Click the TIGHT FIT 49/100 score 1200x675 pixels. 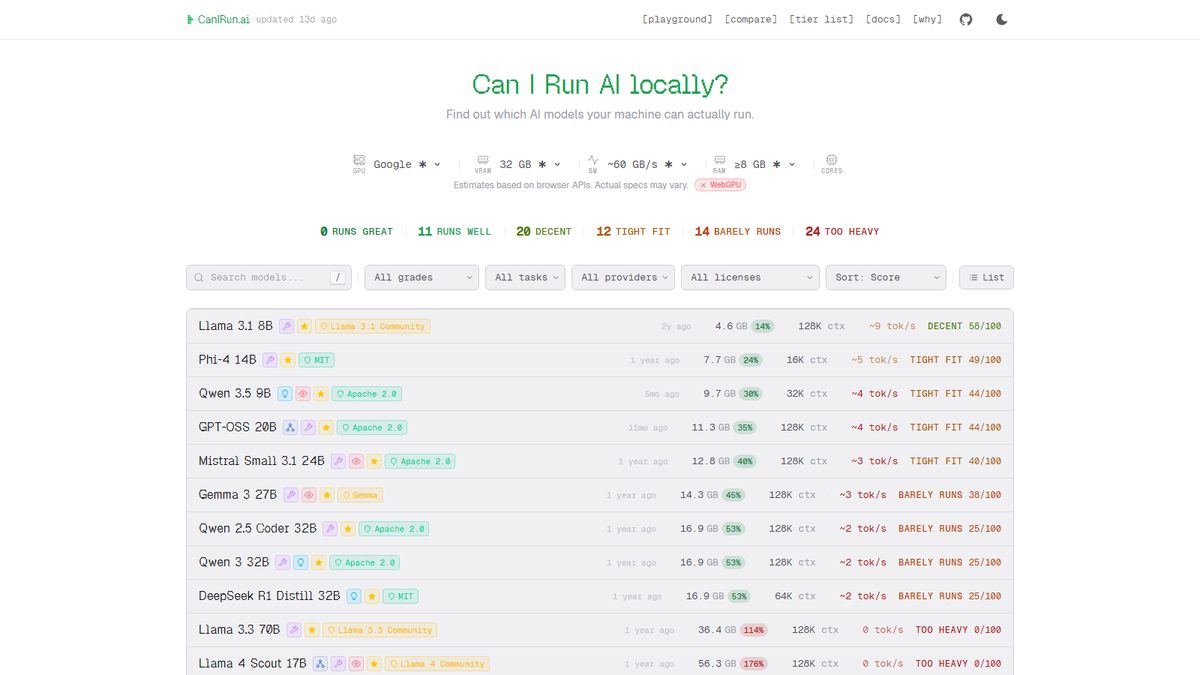tap(955, 360)
